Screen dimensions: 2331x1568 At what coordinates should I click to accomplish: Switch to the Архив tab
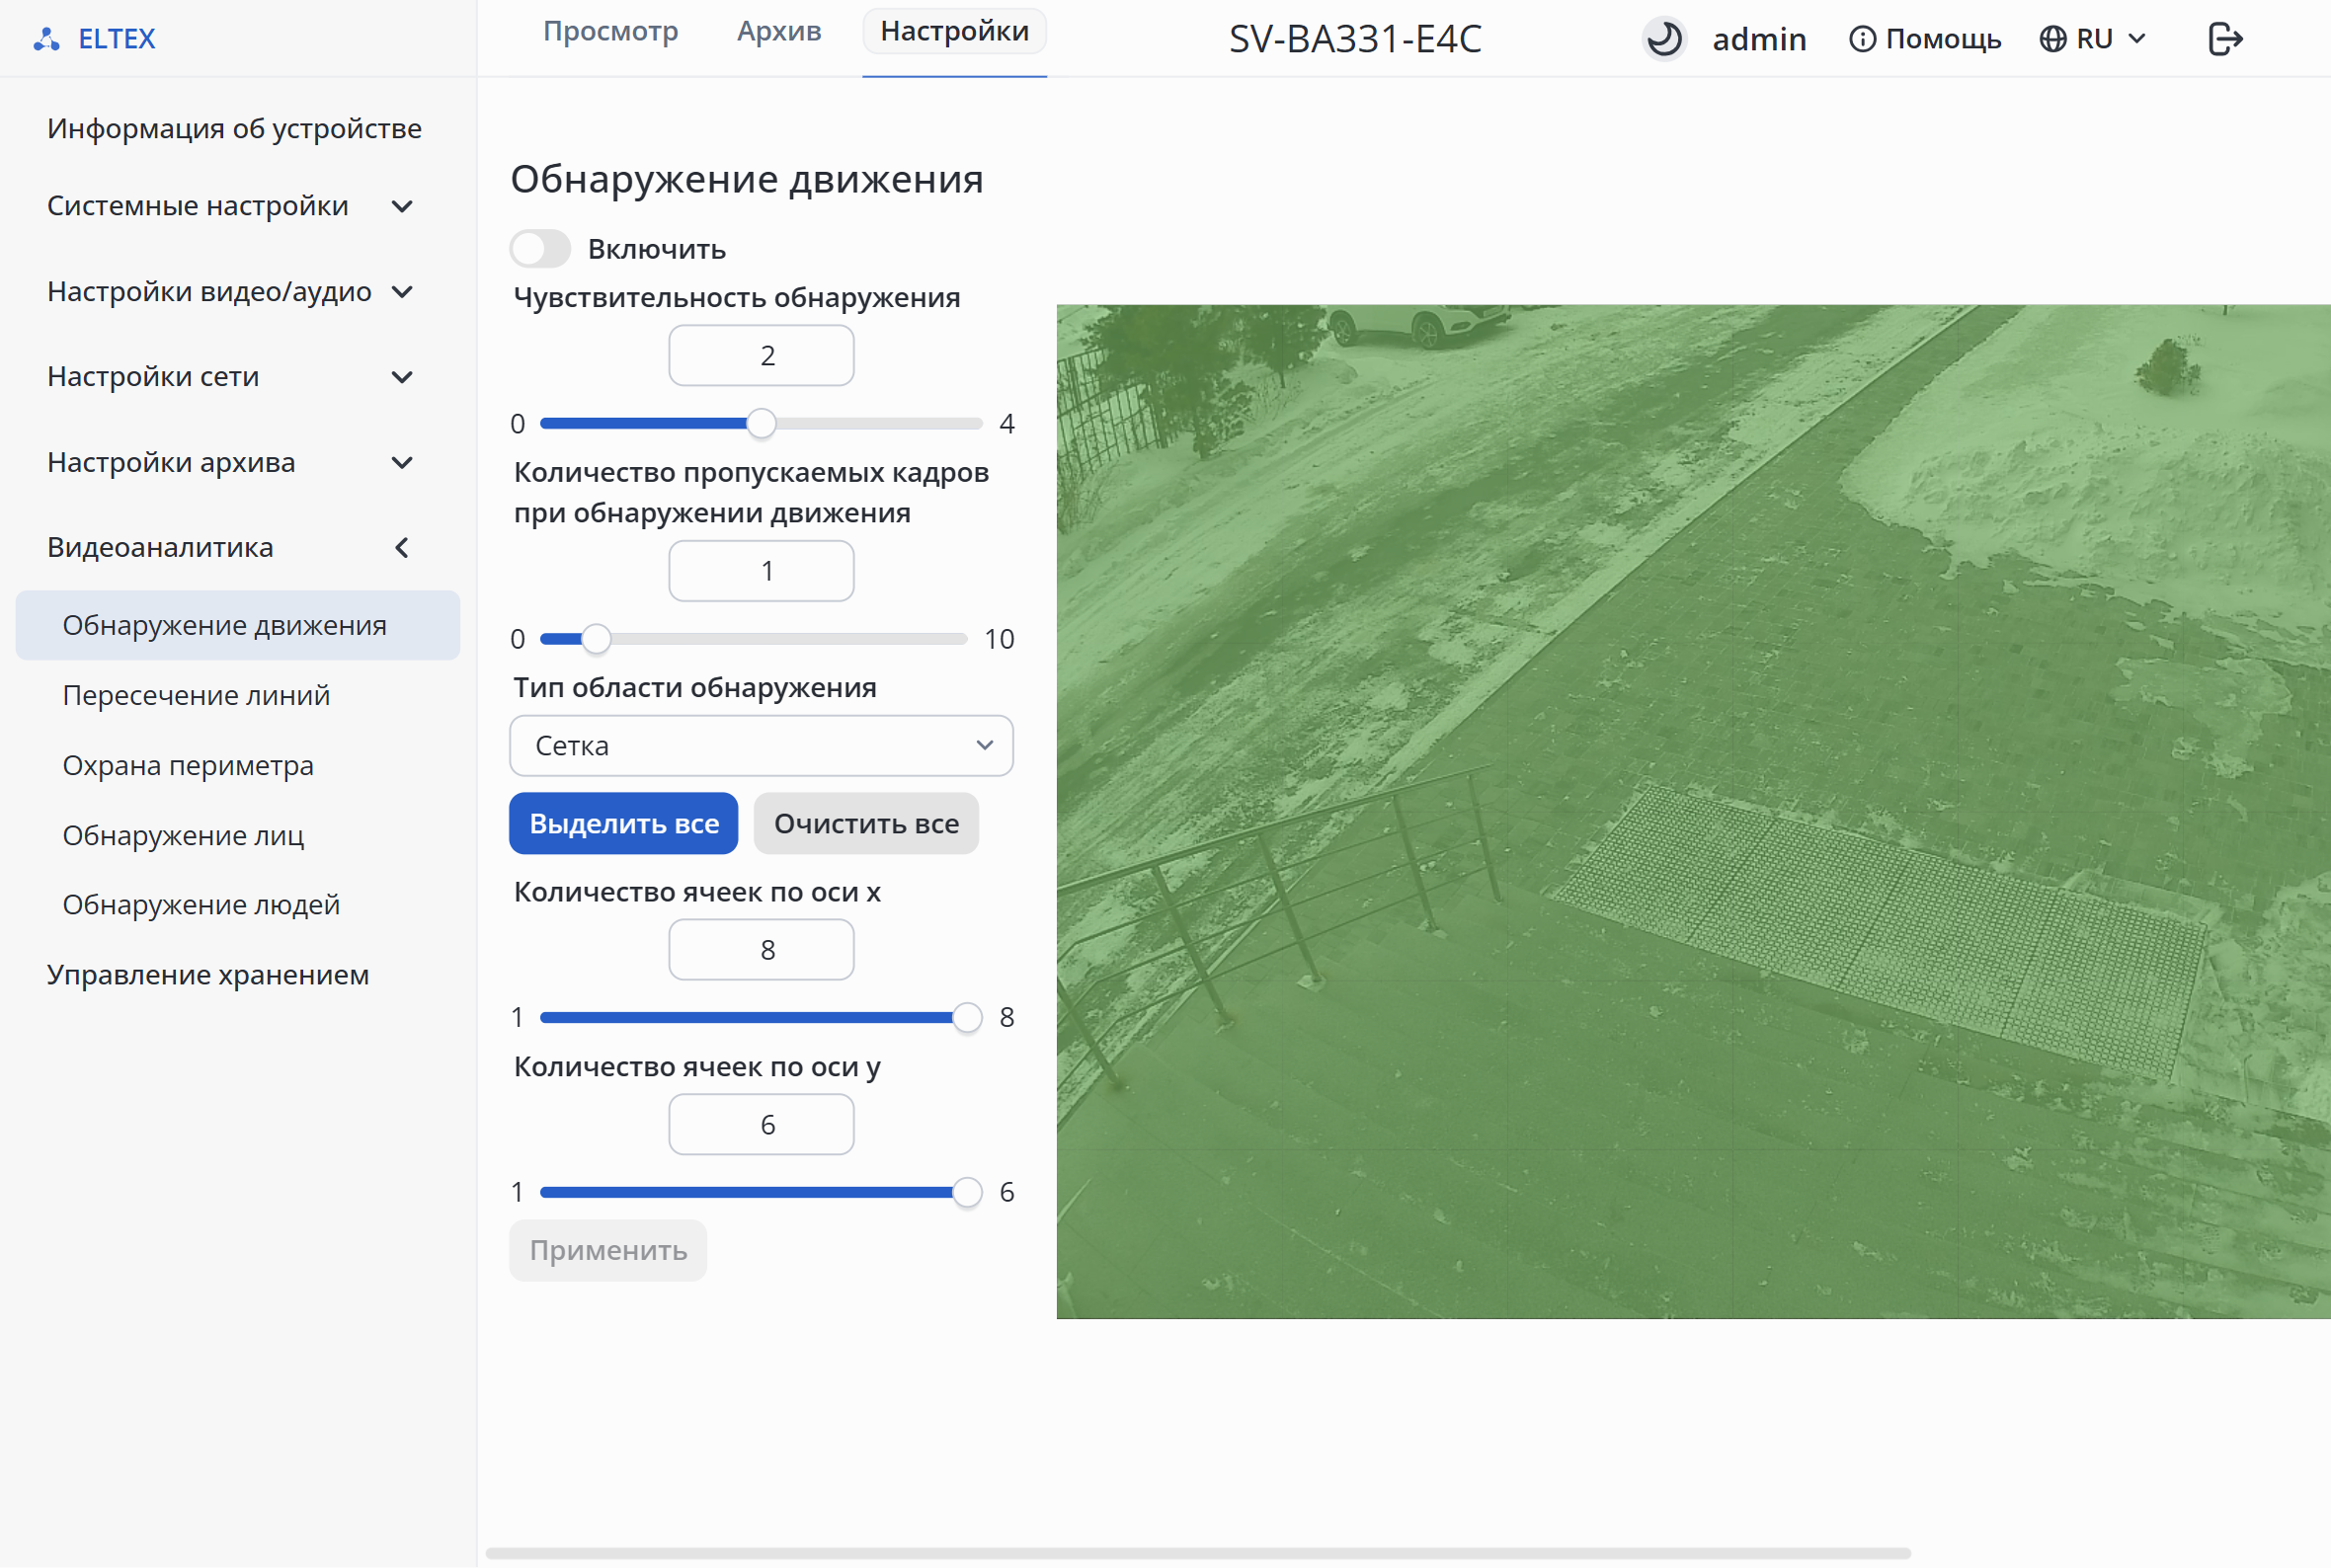click(779, 31)
